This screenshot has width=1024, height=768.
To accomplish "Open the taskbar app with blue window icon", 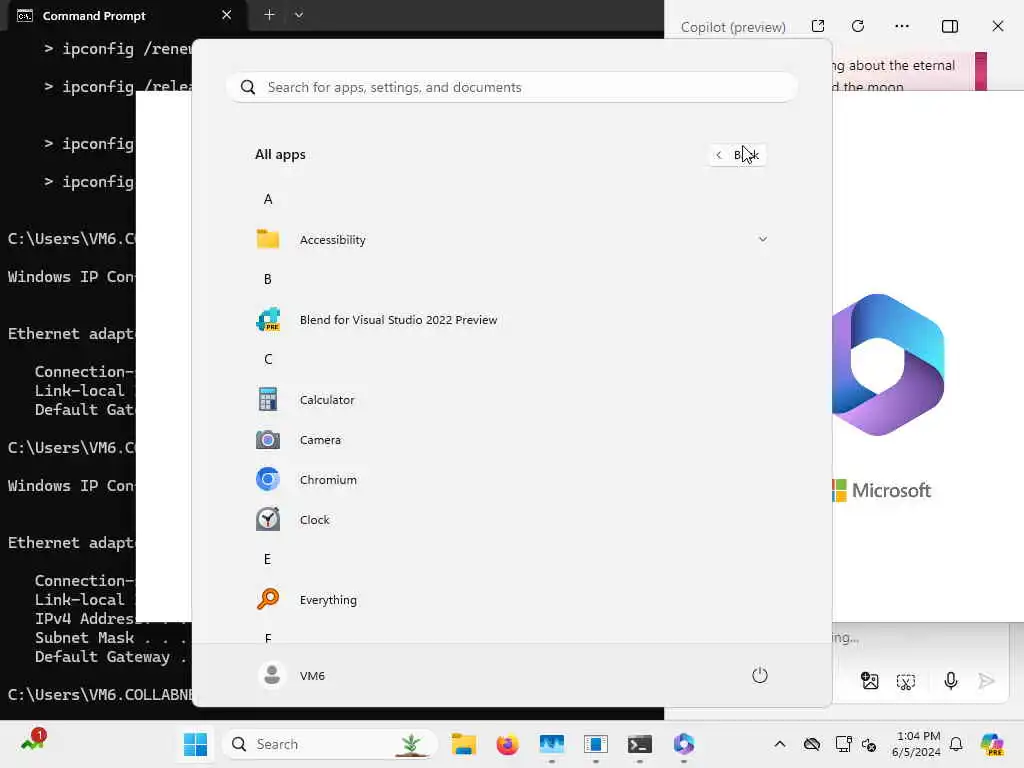I will [596, 744].
